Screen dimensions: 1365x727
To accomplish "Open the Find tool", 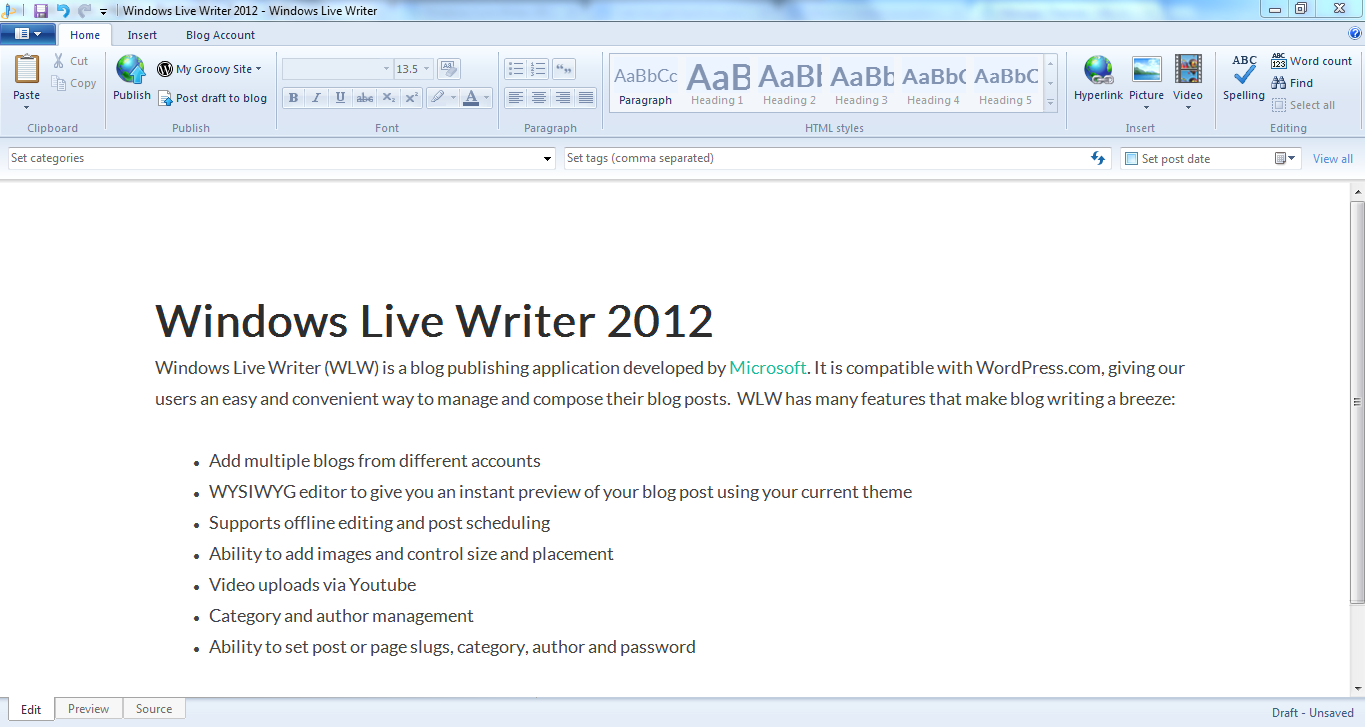I will coord(1293,82).
